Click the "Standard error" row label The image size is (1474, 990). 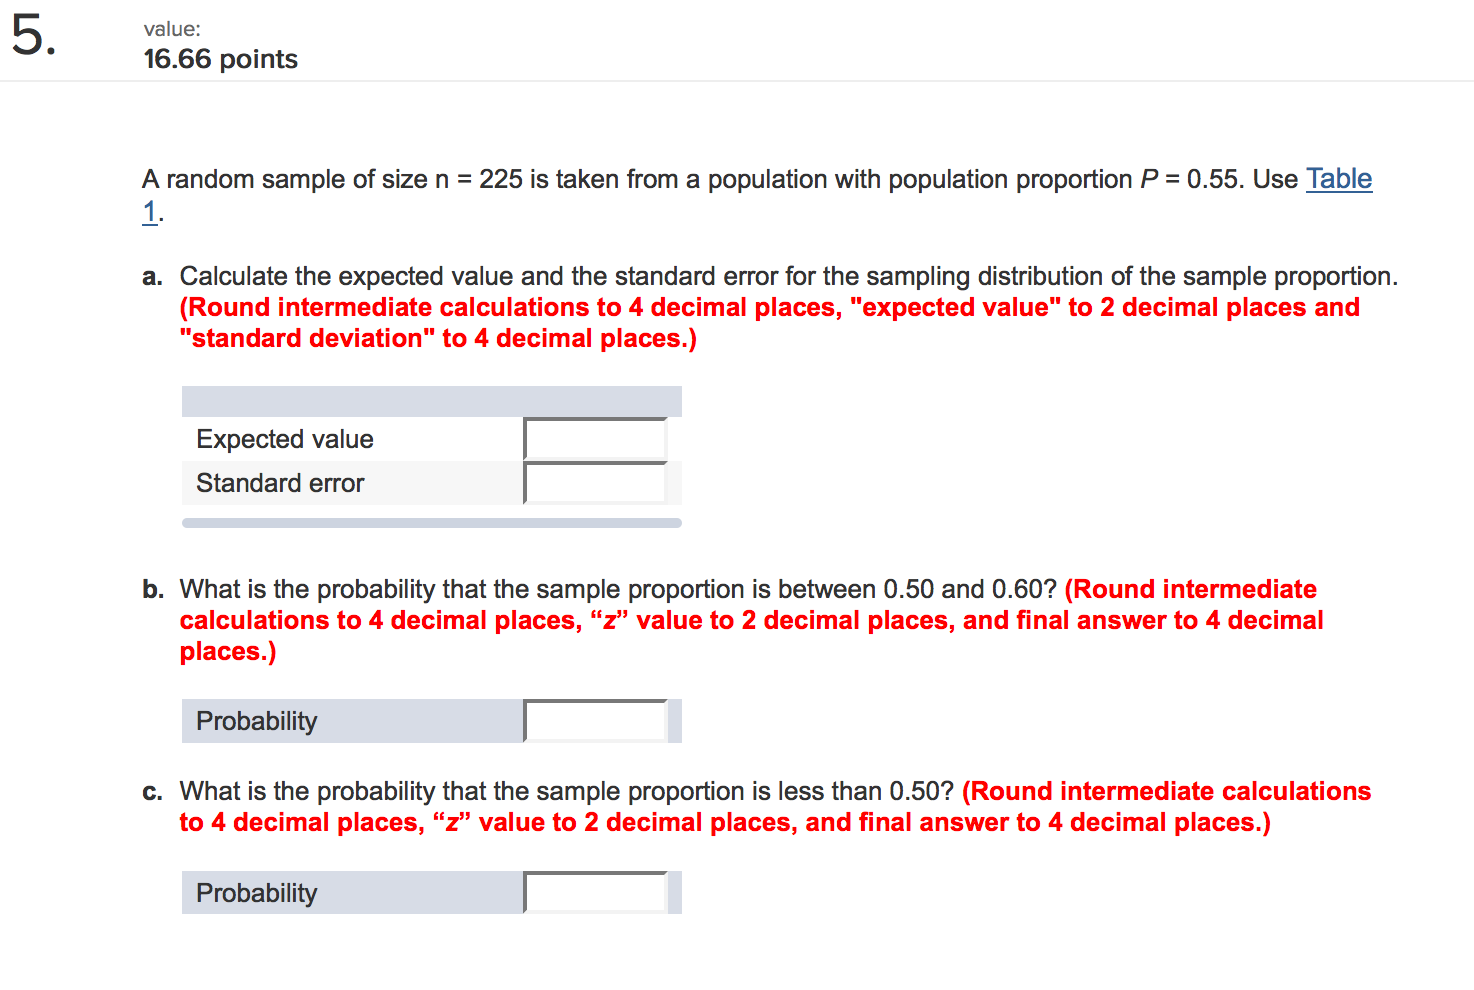(x=280, y=483)
